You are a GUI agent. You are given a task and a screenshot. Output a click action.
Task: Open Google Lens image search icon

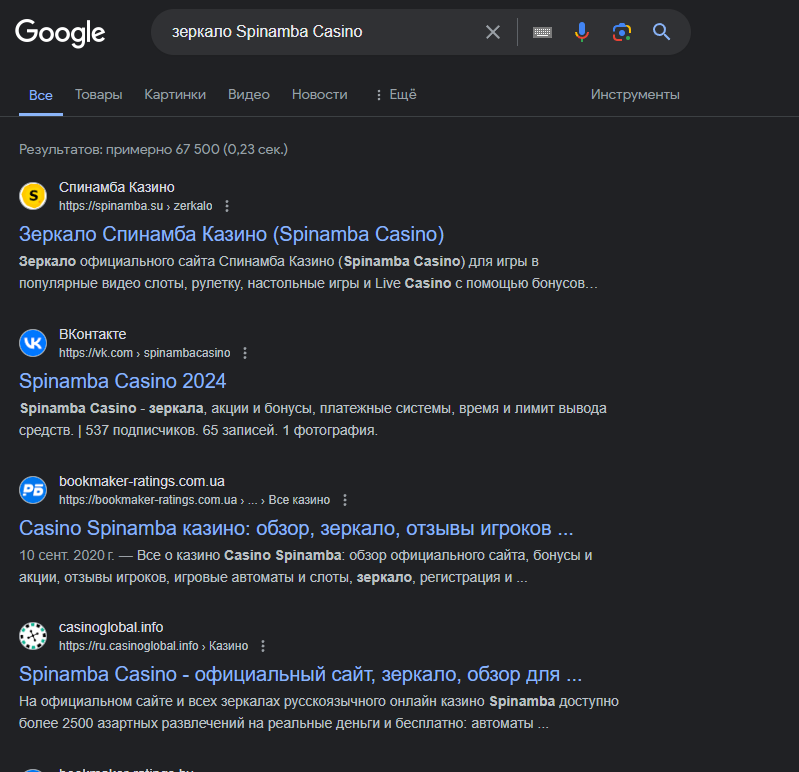click(622, 32)
